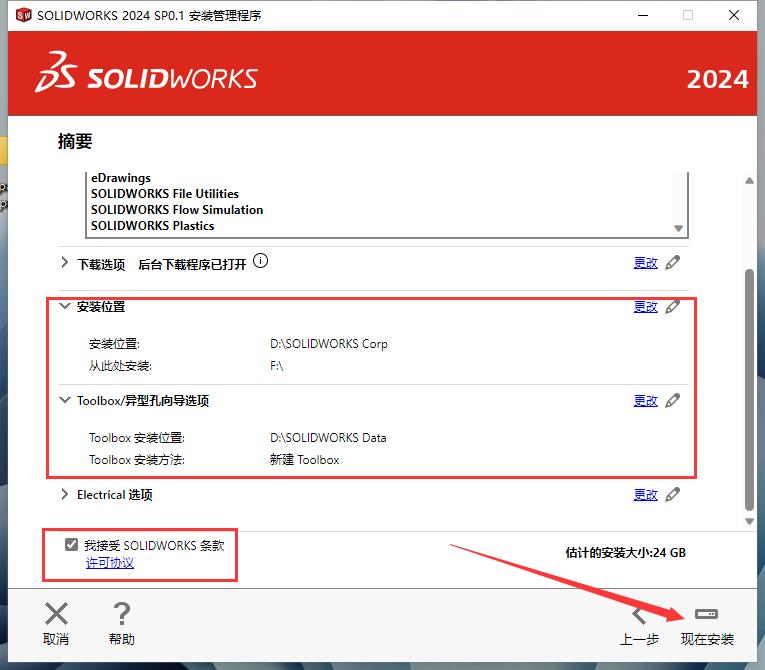
Task: Click the main summary vertical scrollbar
Action: (x=750, y=390)
